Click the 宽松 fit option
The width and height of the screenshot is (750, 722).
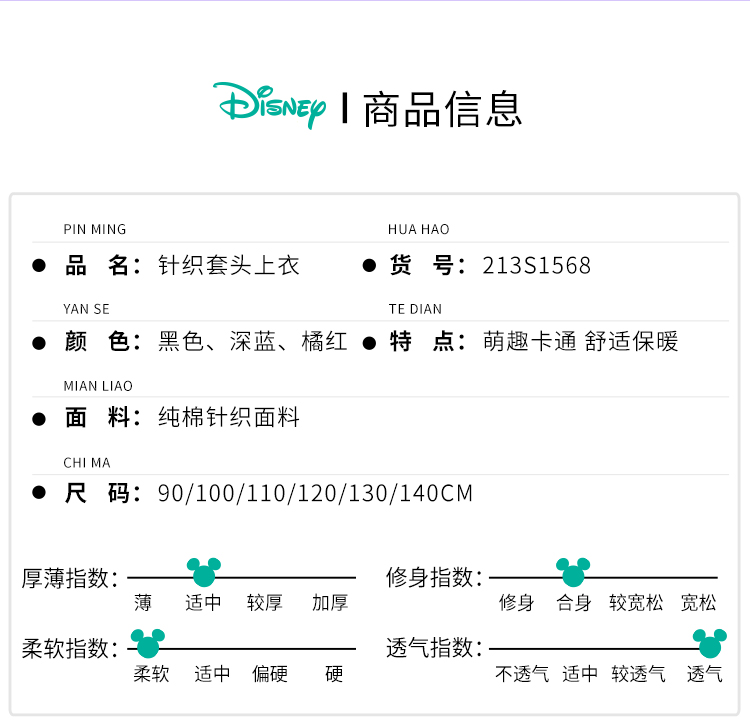699,603
